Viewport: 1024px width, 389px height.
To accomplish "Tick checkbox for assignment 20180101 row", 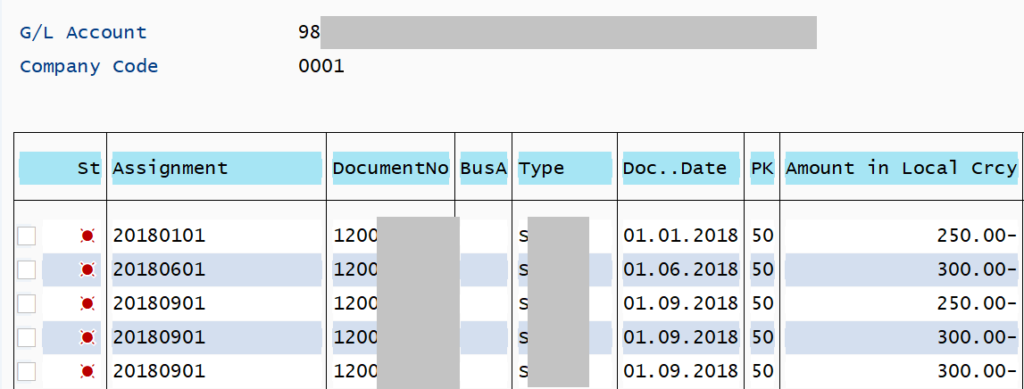I will (x=26, y=236).
